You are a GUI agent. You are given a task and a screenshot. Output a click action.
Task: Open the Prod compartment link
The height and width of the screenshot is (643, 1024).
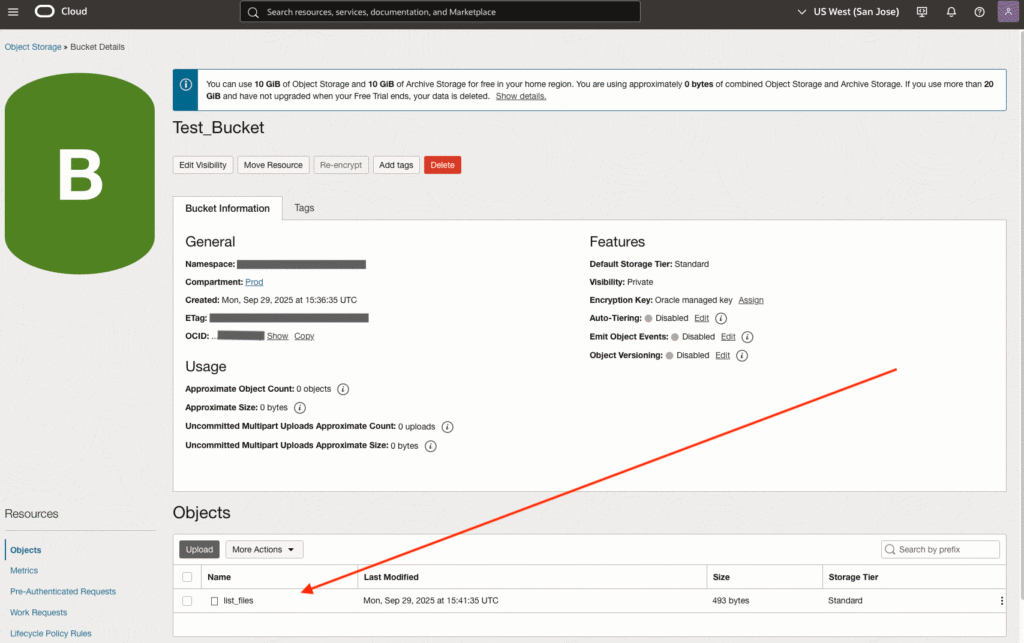[254, 282]
